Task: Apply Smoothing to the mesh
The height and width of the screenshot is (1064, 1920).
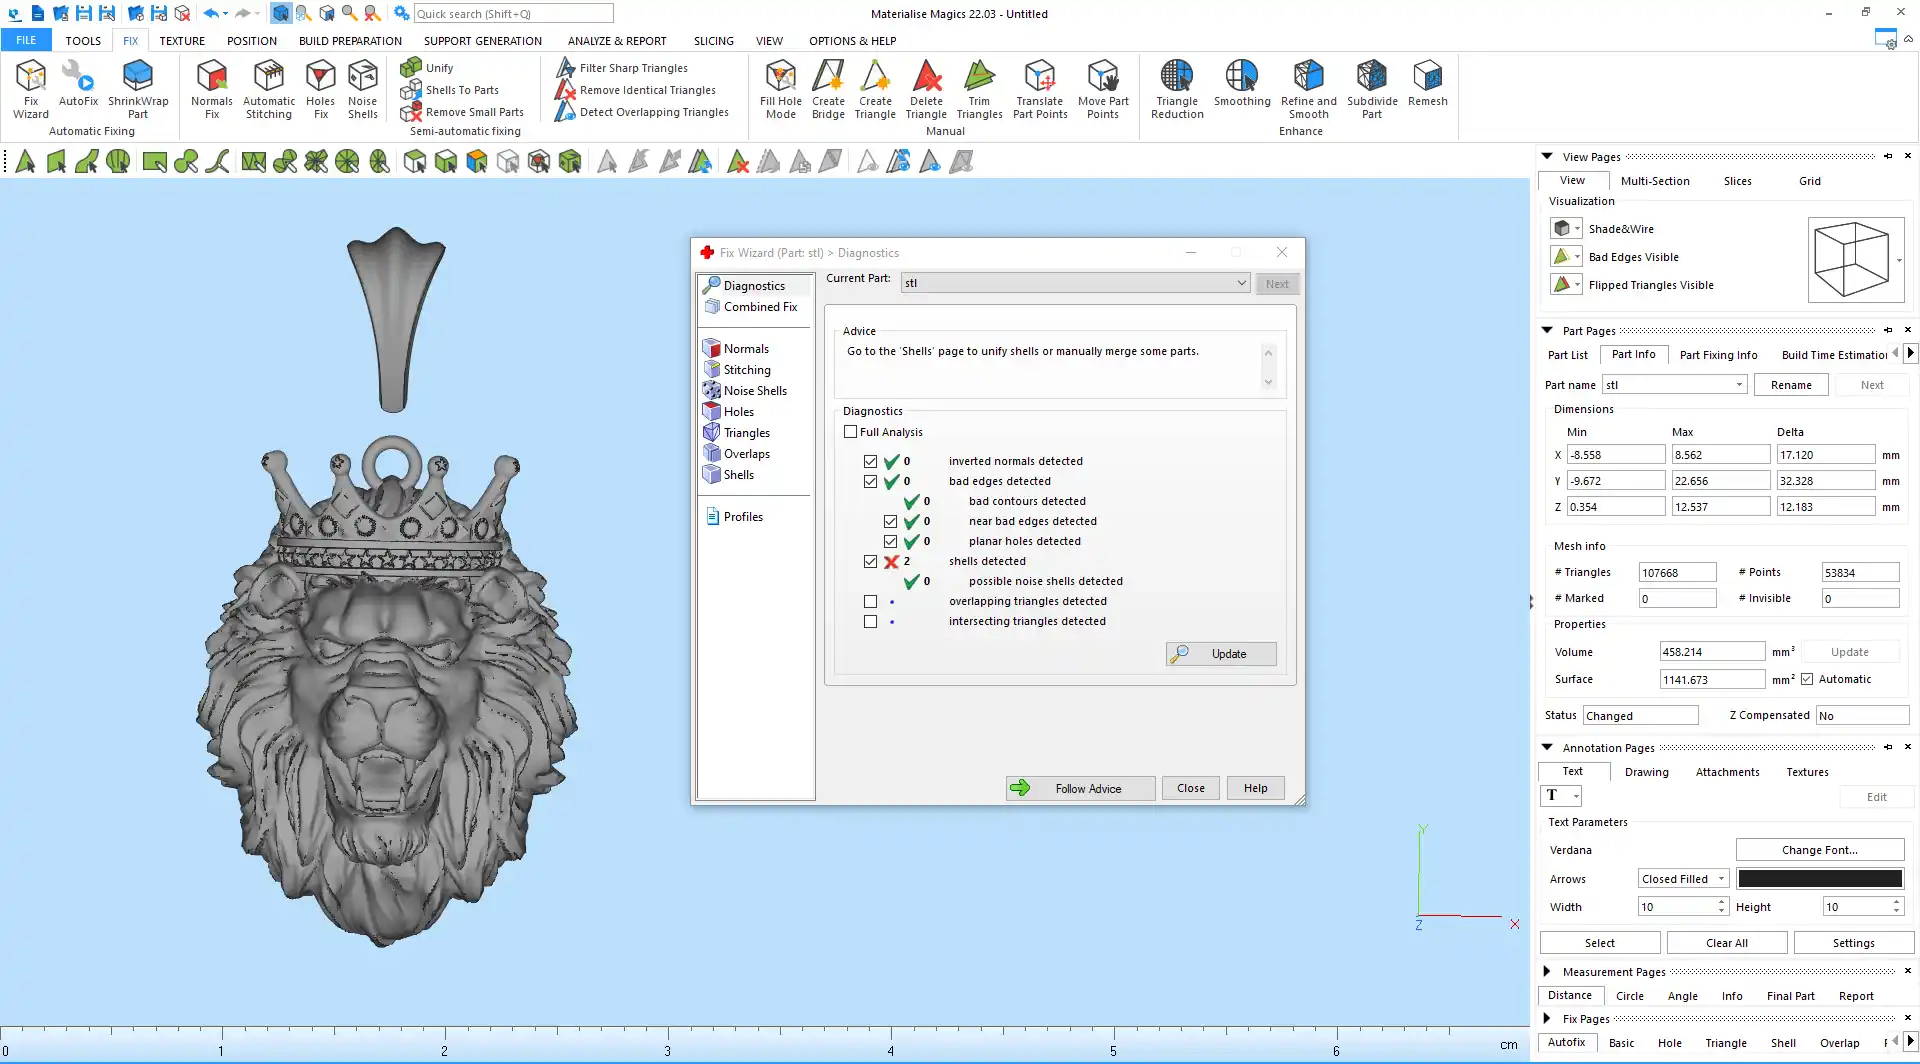Action: click(1242, 83)
